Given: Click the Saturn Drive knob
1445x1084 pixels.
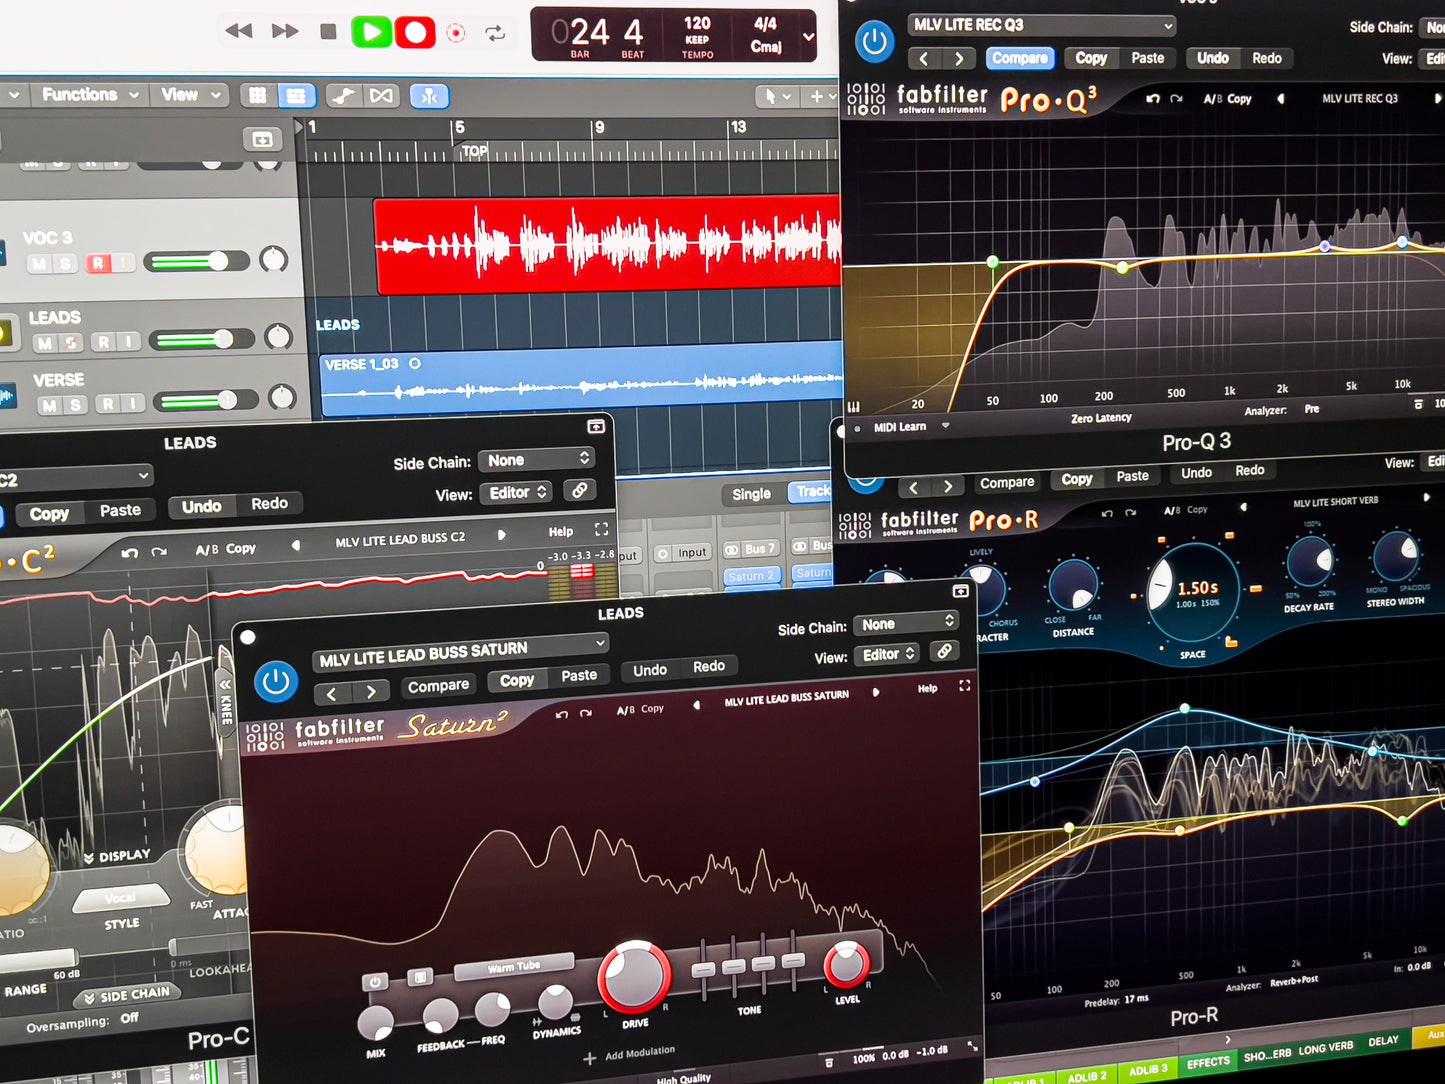Looking at the screenshot, I should (634, 976).
